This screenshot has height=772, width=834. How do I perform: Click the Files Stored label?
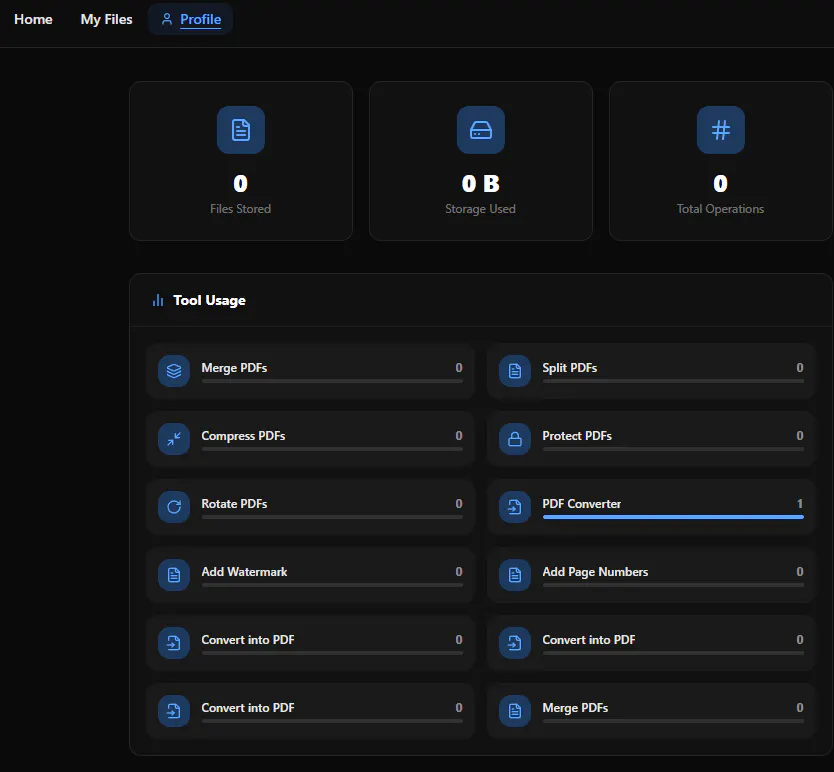240,209
